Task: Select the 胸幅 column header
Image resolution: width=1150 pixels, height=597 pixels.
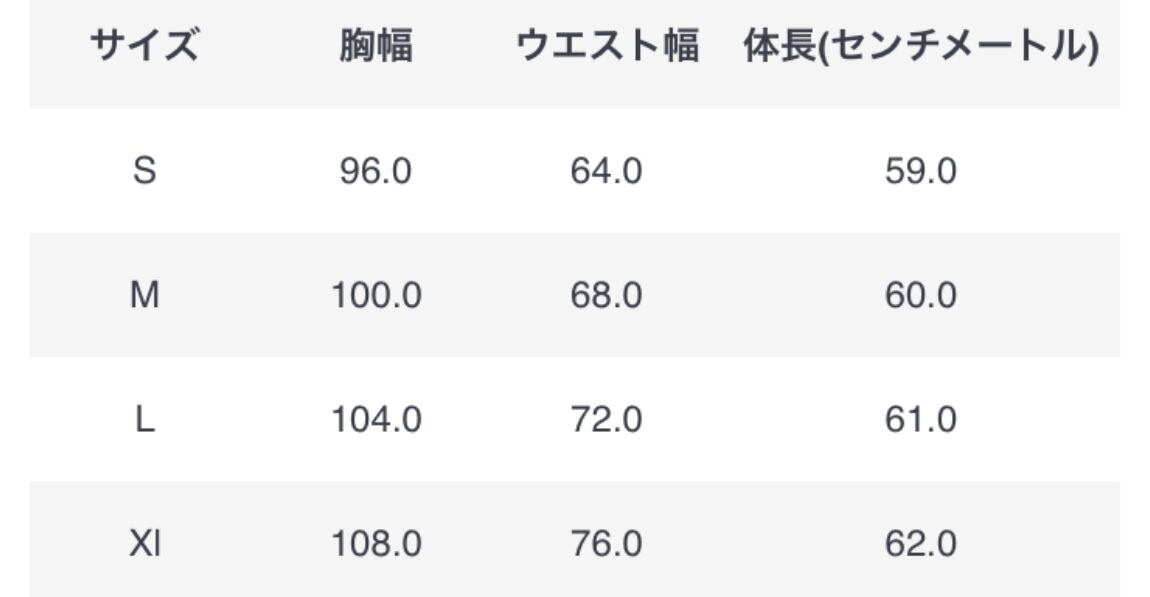Action: (x=376, y=47)
